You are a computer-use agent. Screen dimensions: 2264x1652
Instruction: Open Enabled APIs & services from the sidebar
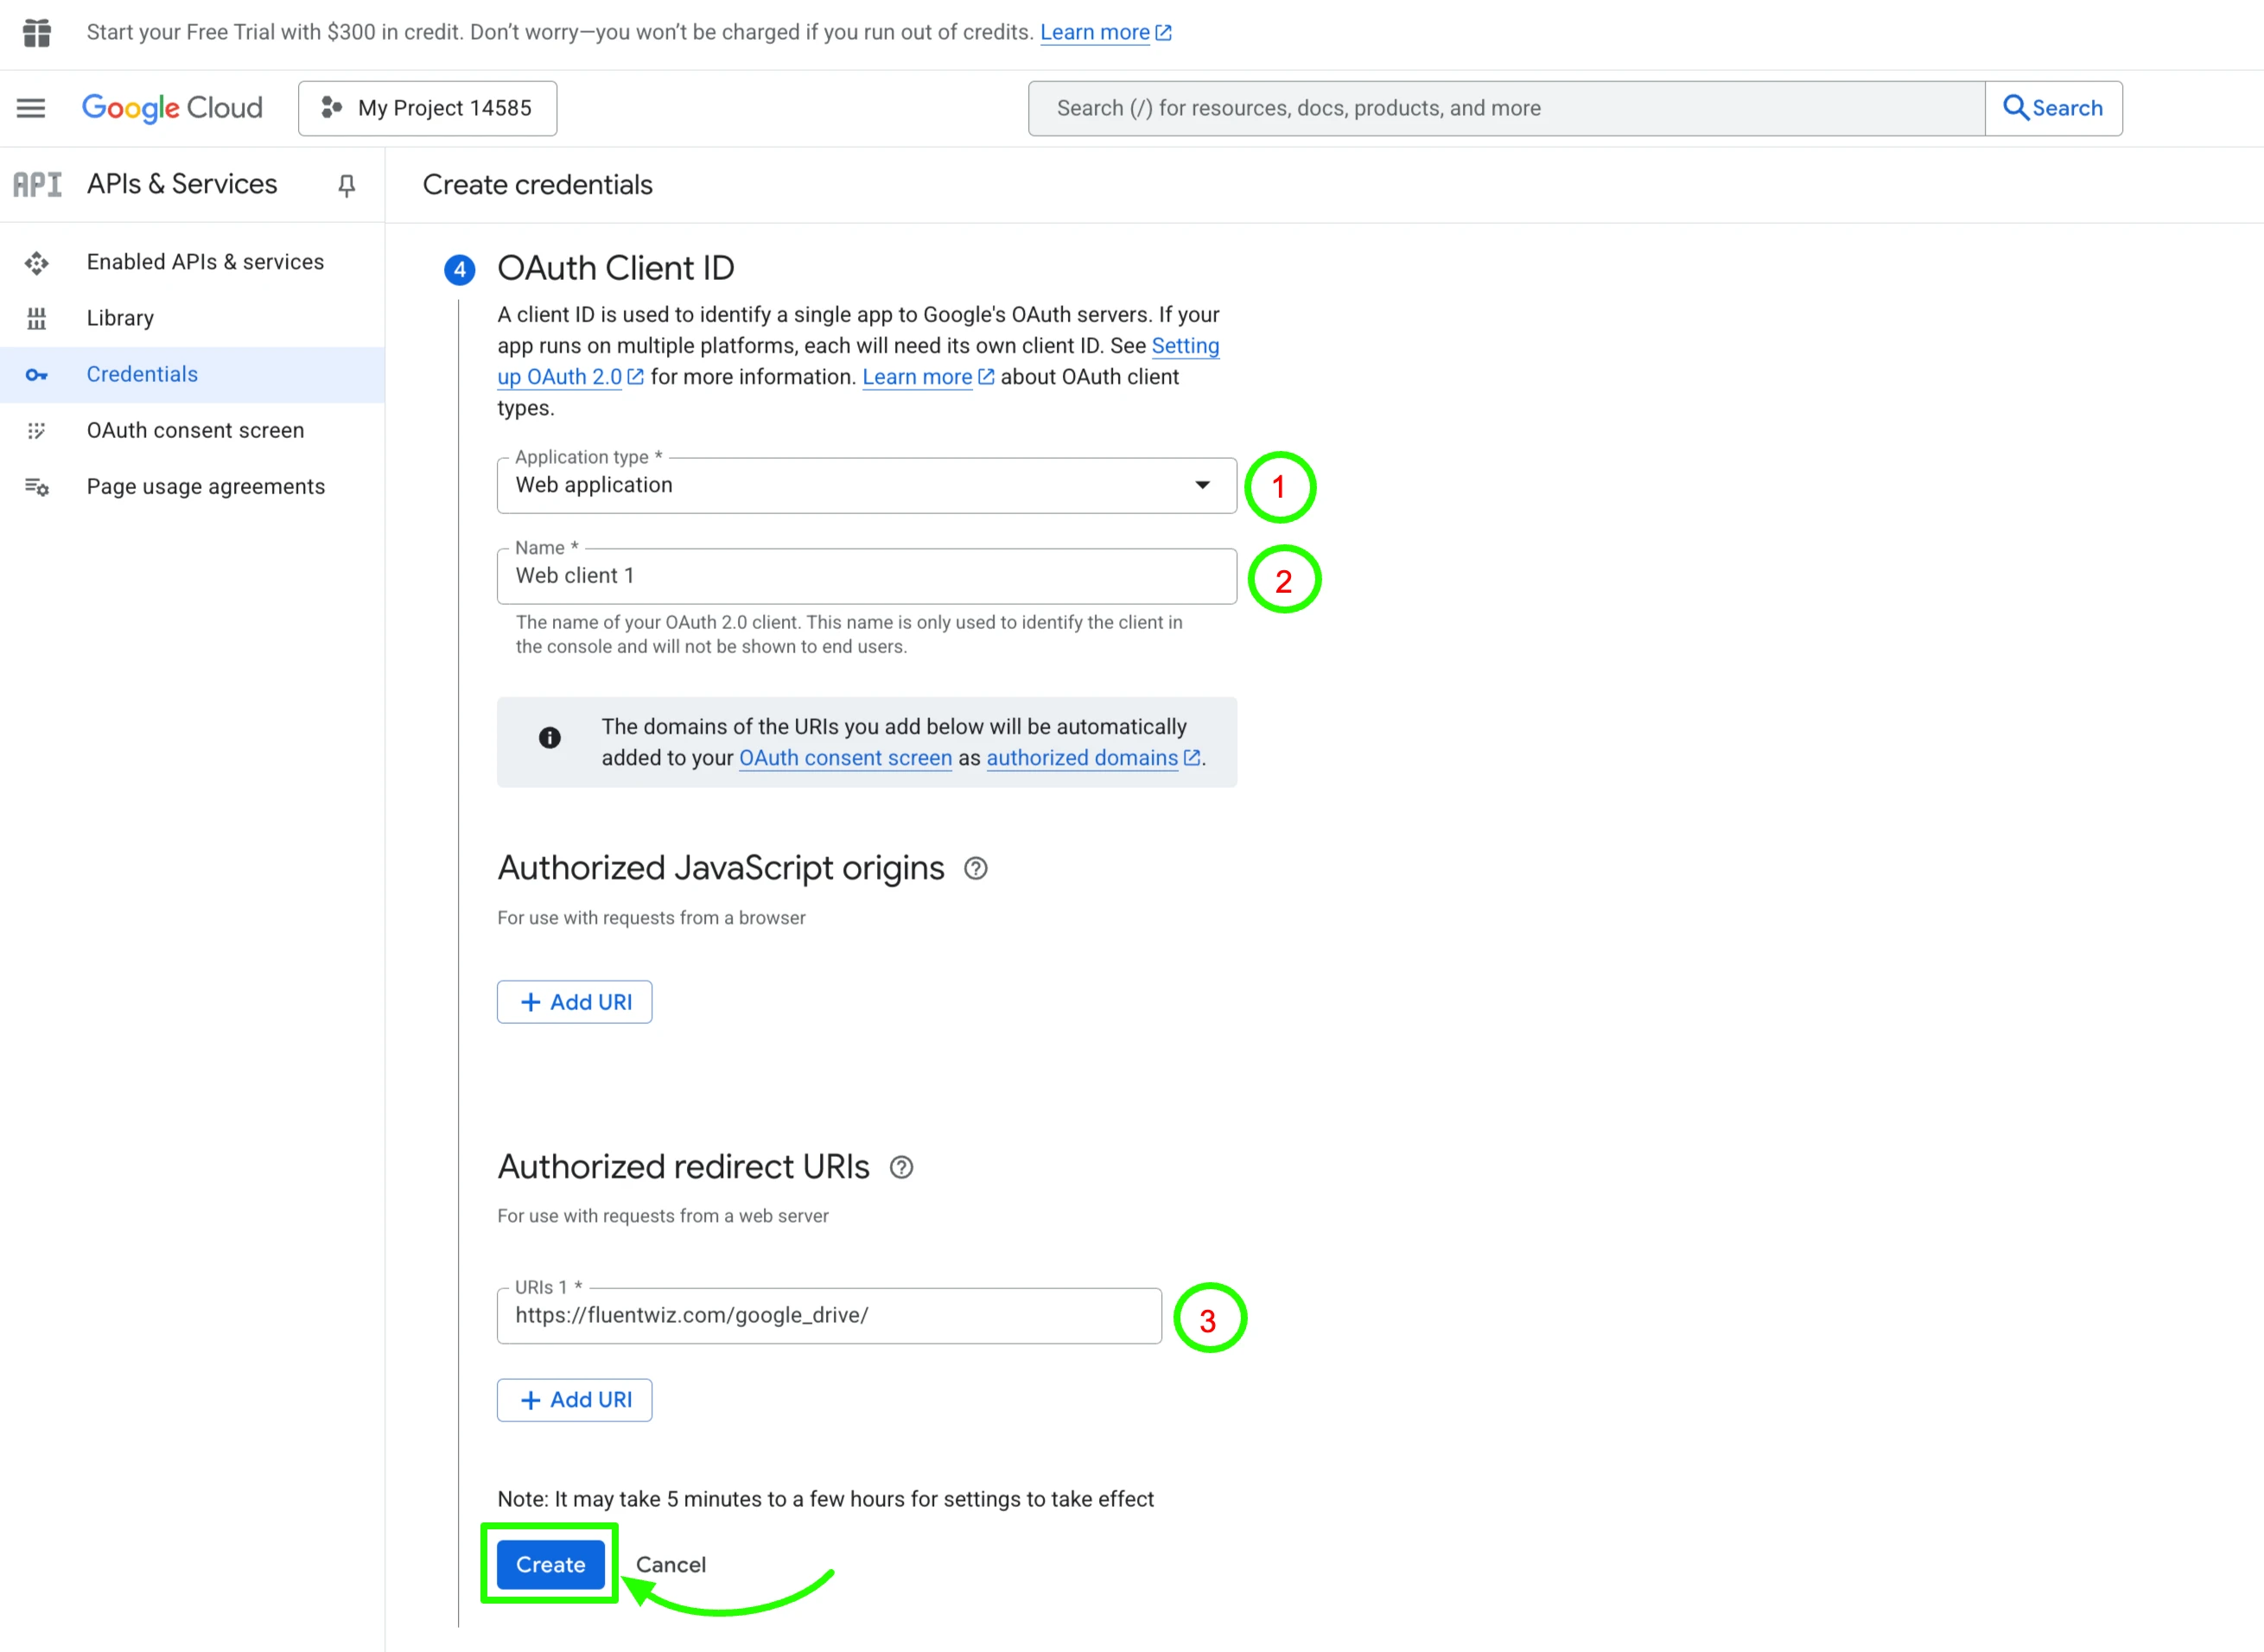click(x=205, y=262)
